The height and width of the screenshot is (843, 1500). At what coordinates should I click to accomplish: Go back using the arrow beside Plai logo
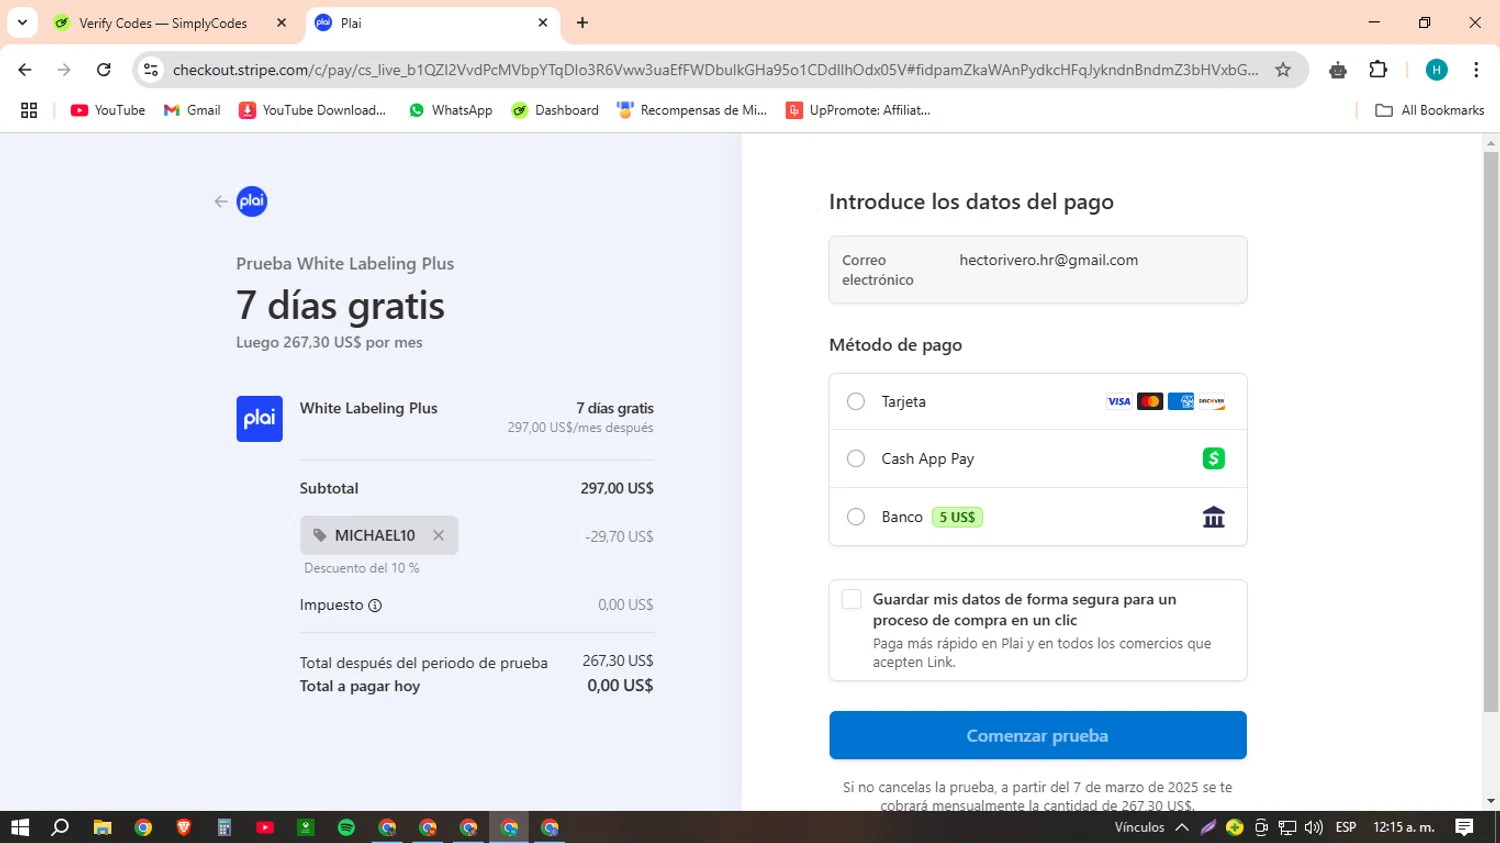click(221, 201)
